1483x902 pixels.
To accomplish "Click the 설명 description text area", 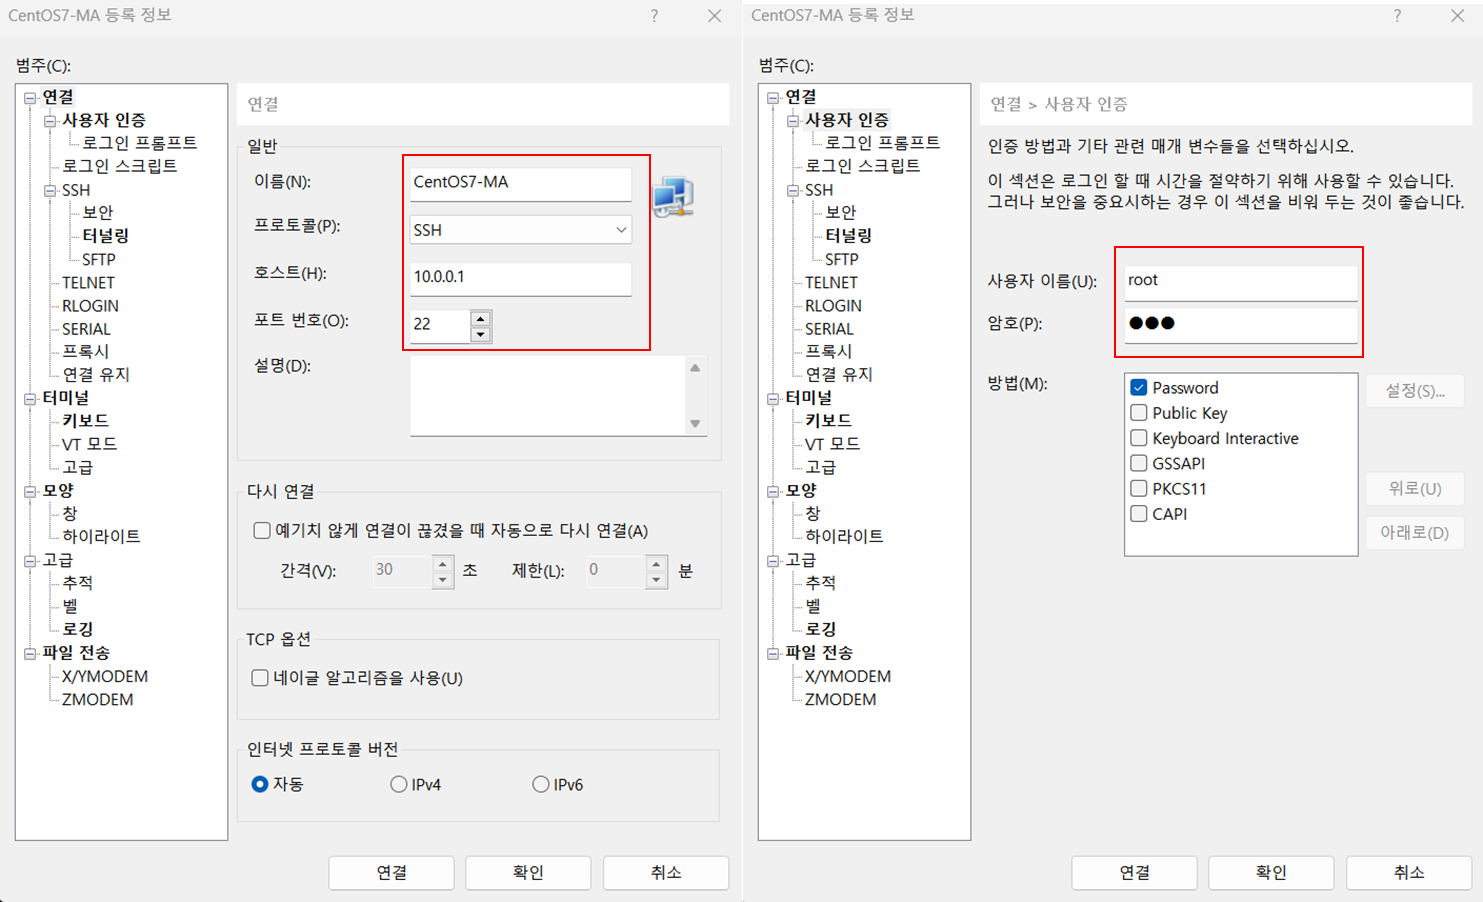I will tap(548, 396).
